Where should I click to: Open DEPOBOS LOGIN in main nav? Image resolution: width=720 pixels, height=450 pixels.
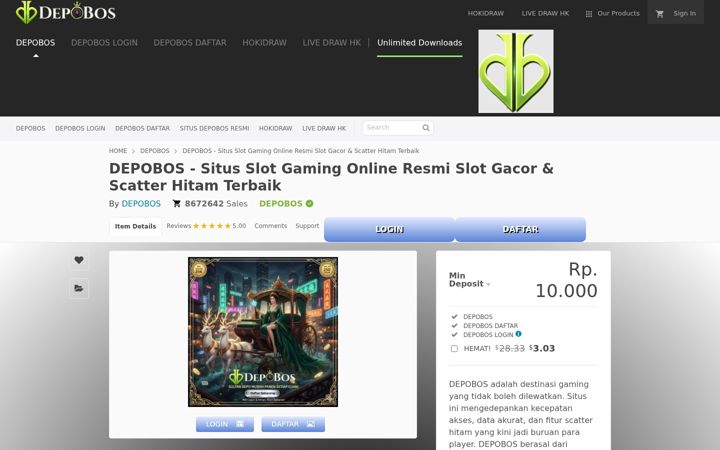click(x=104, y=43)
